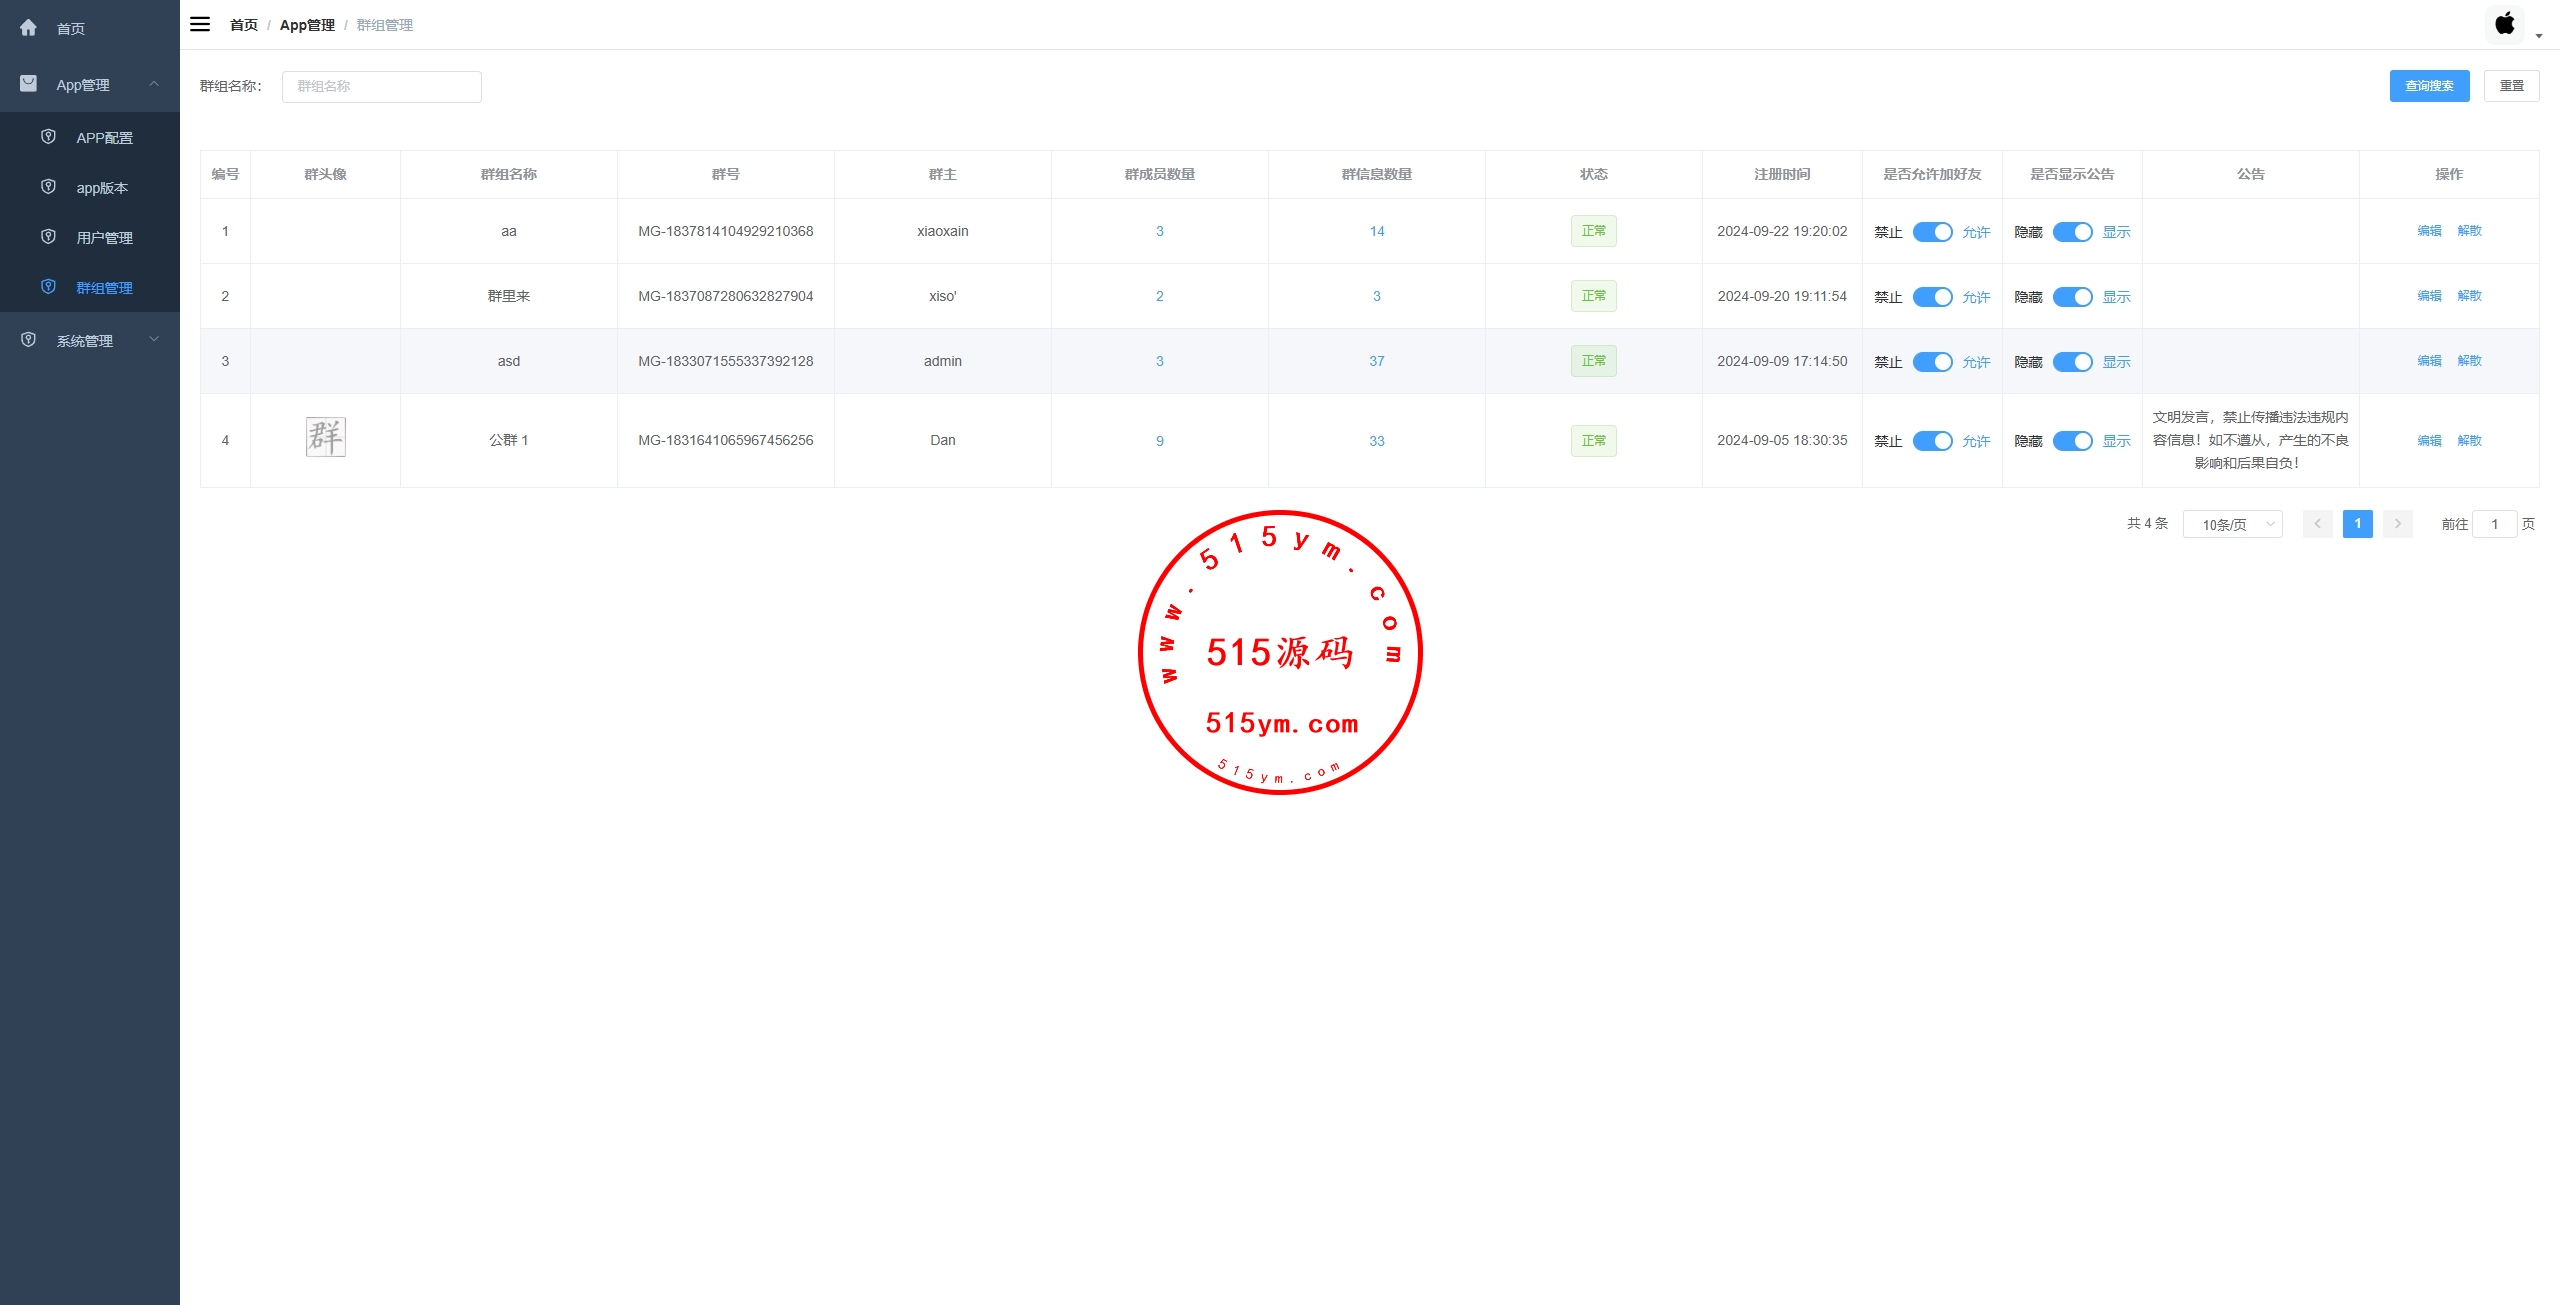2560x1305 pixels.
Task: Click the 群 avatar thumbnail of 公群 1
Action: [325, 437]
